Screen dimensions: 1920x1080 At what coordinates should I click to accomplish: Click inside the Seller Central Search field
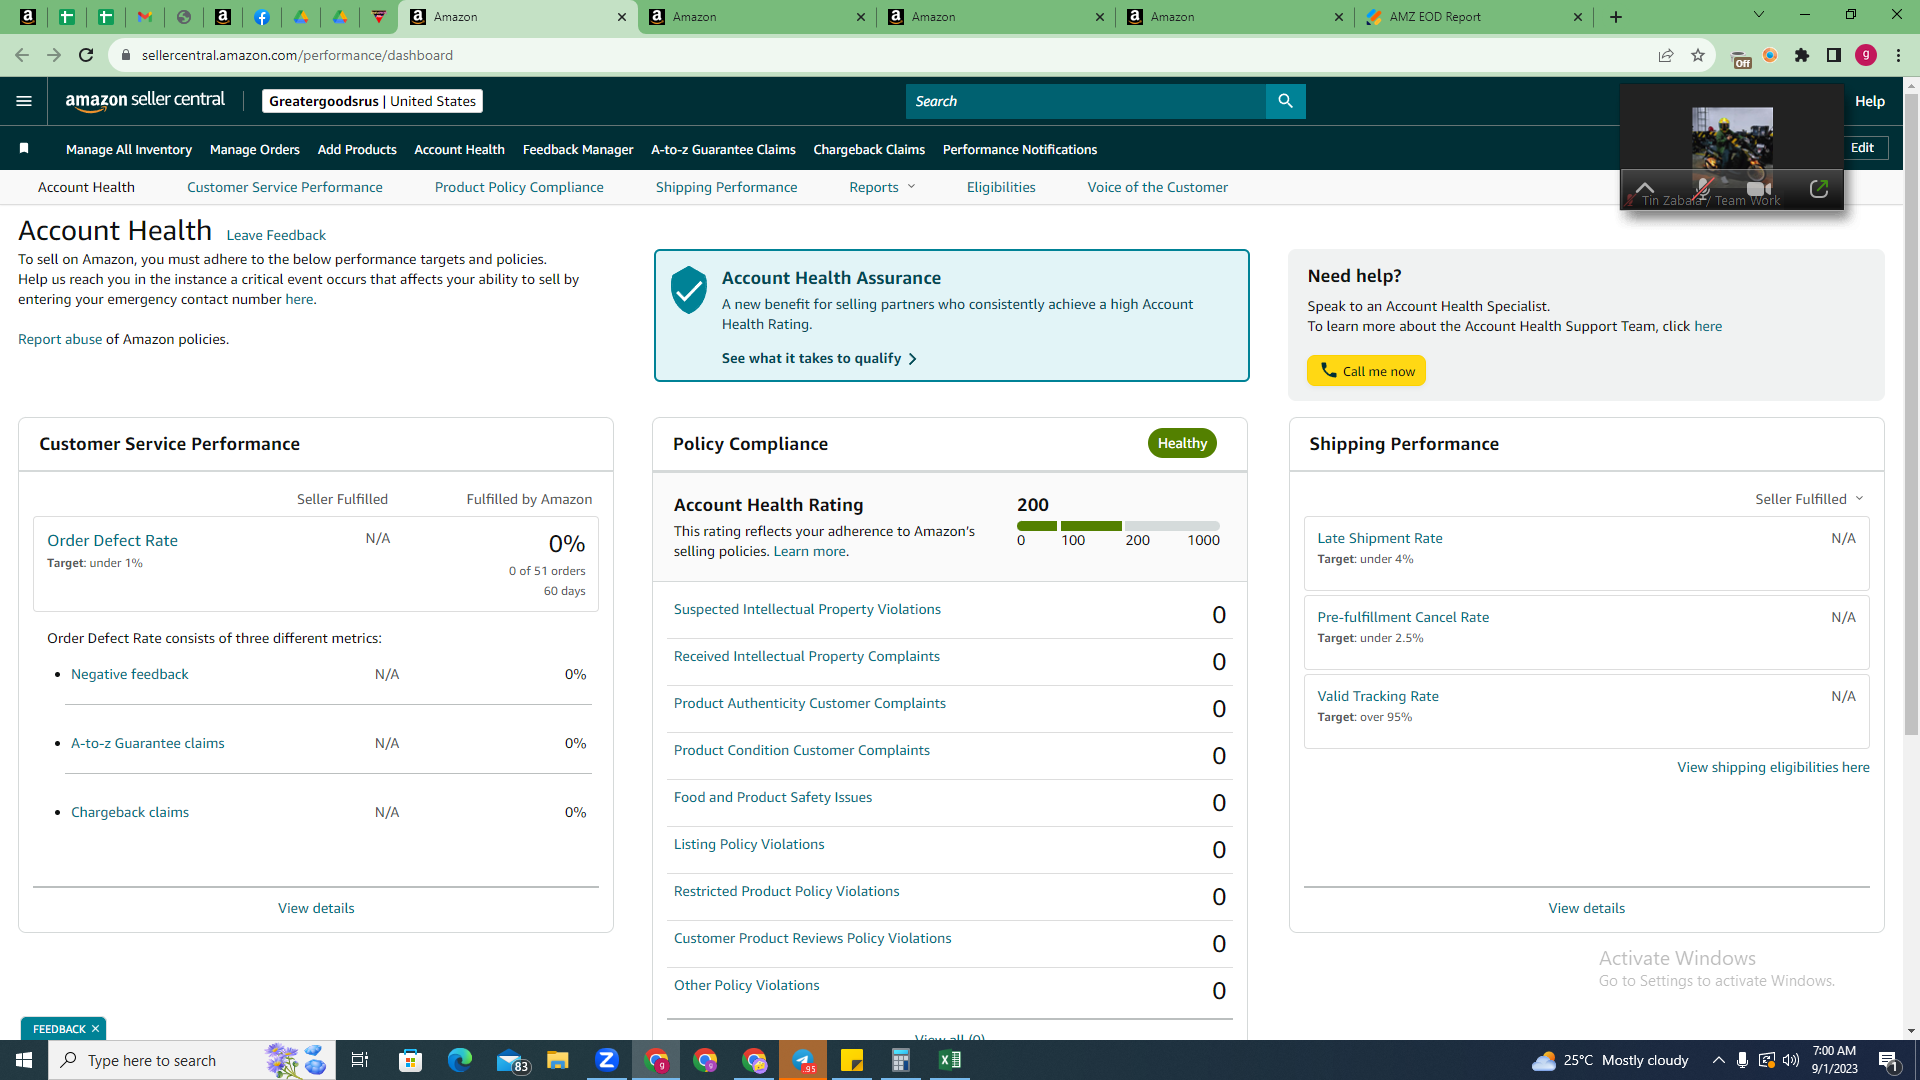tap(1086, 101)
